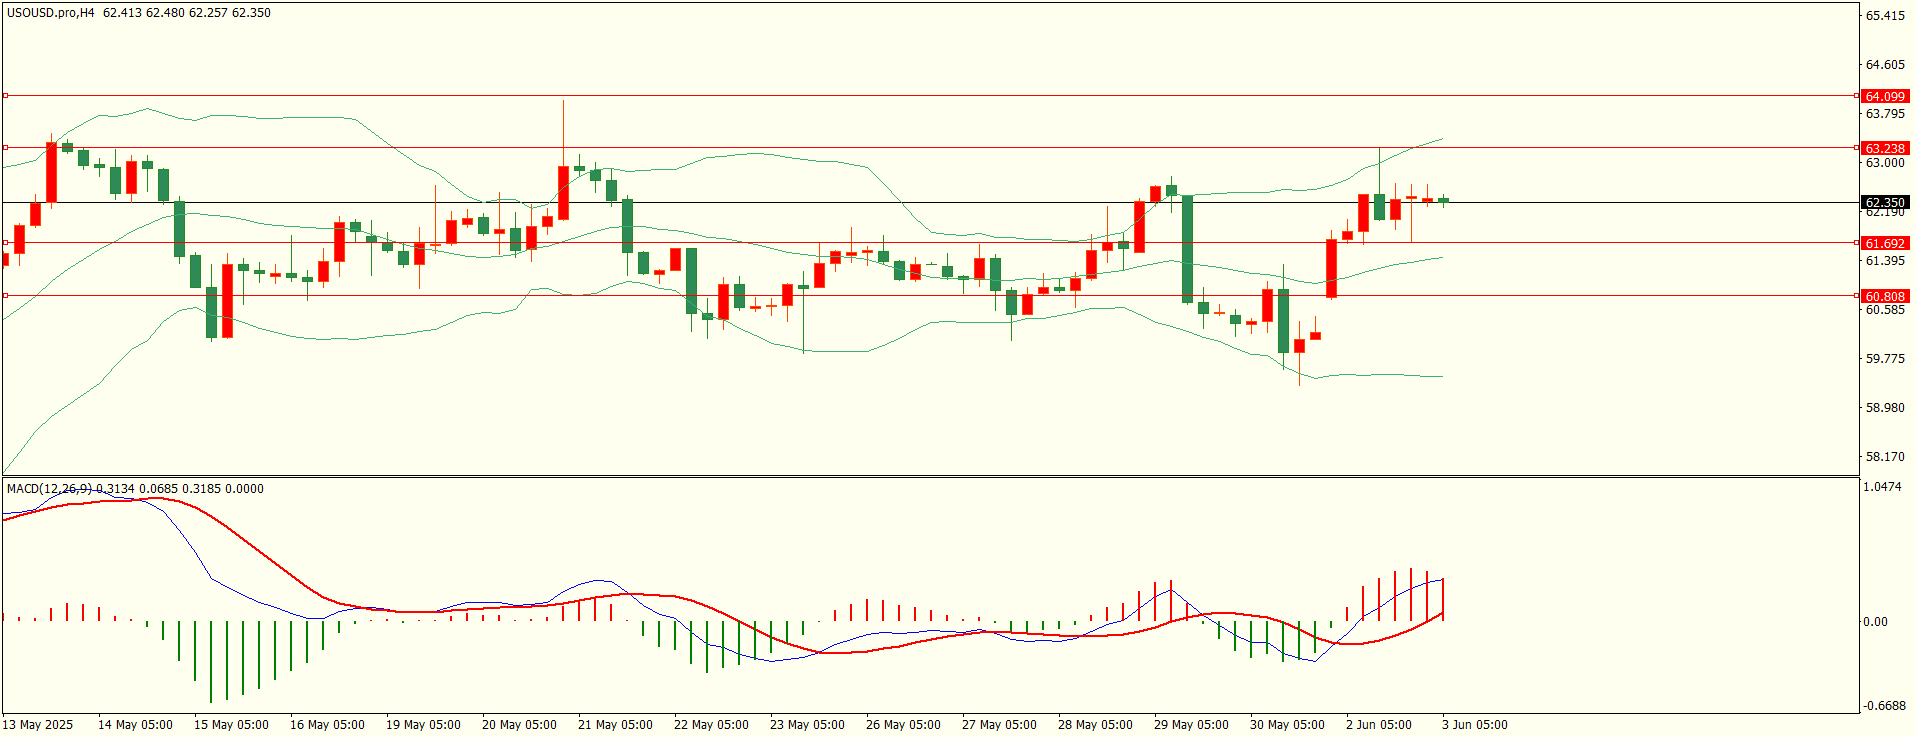
Task: Select the 63.238 horizontal line's left-edge handle
Action: pyautogui.click(x=5, y=148)
